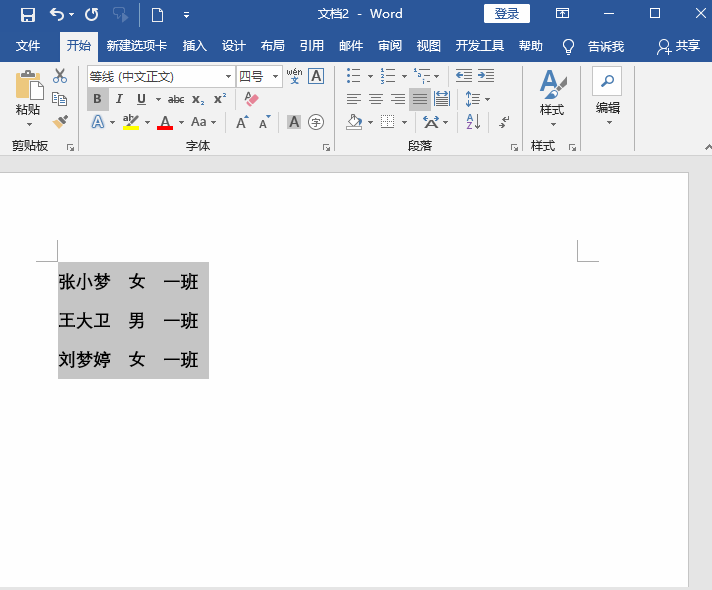Image resolution: width=712 pixels, height=590 pixels.
Task: Switch to the 新建选项卡 tab
Action: 137,45
